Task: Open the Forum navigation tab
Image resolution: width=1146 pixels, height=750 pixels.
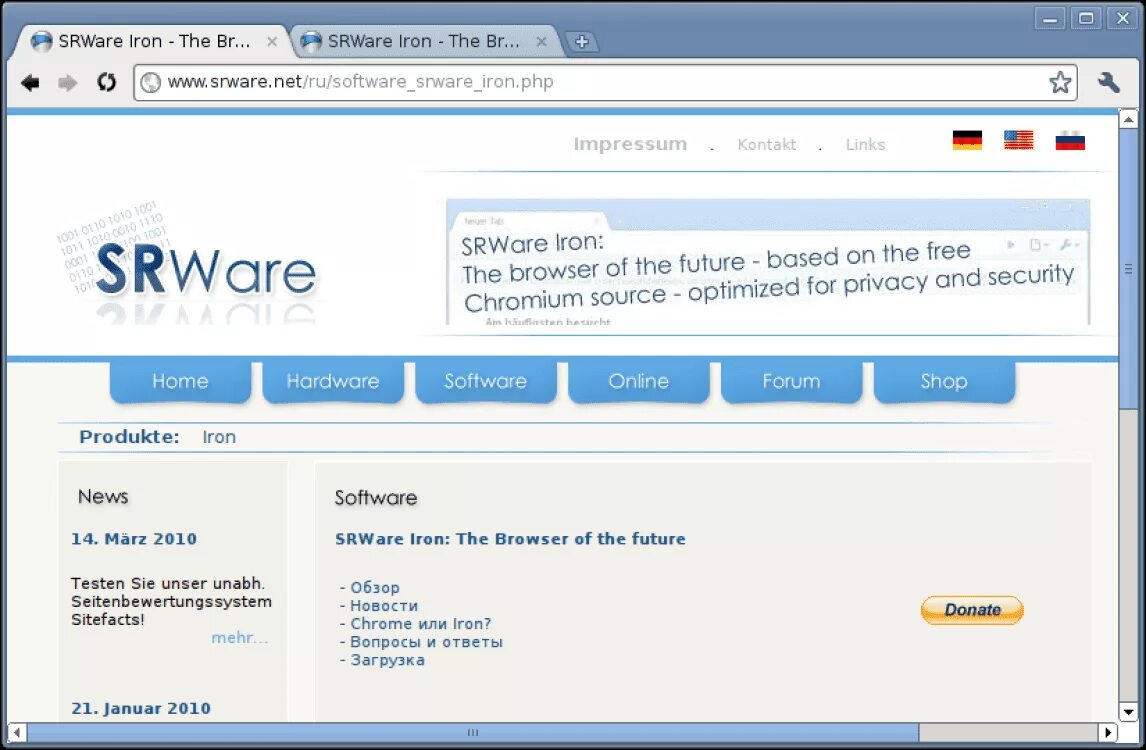Action: click(791, 382)
